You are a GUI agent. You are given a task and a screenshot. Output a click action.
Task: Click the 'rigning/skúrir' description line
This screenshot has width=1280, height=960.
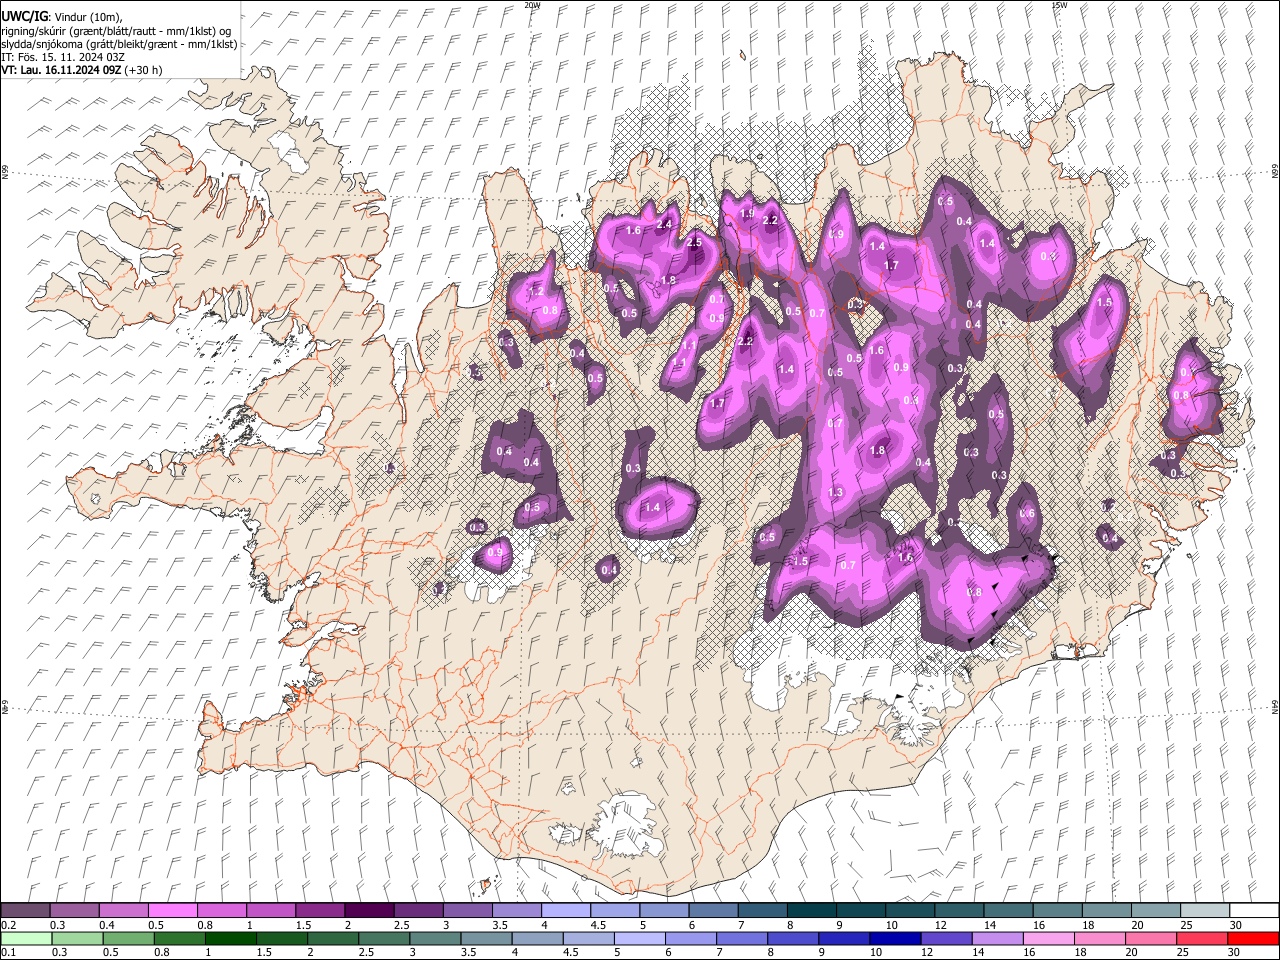(116, 30)
